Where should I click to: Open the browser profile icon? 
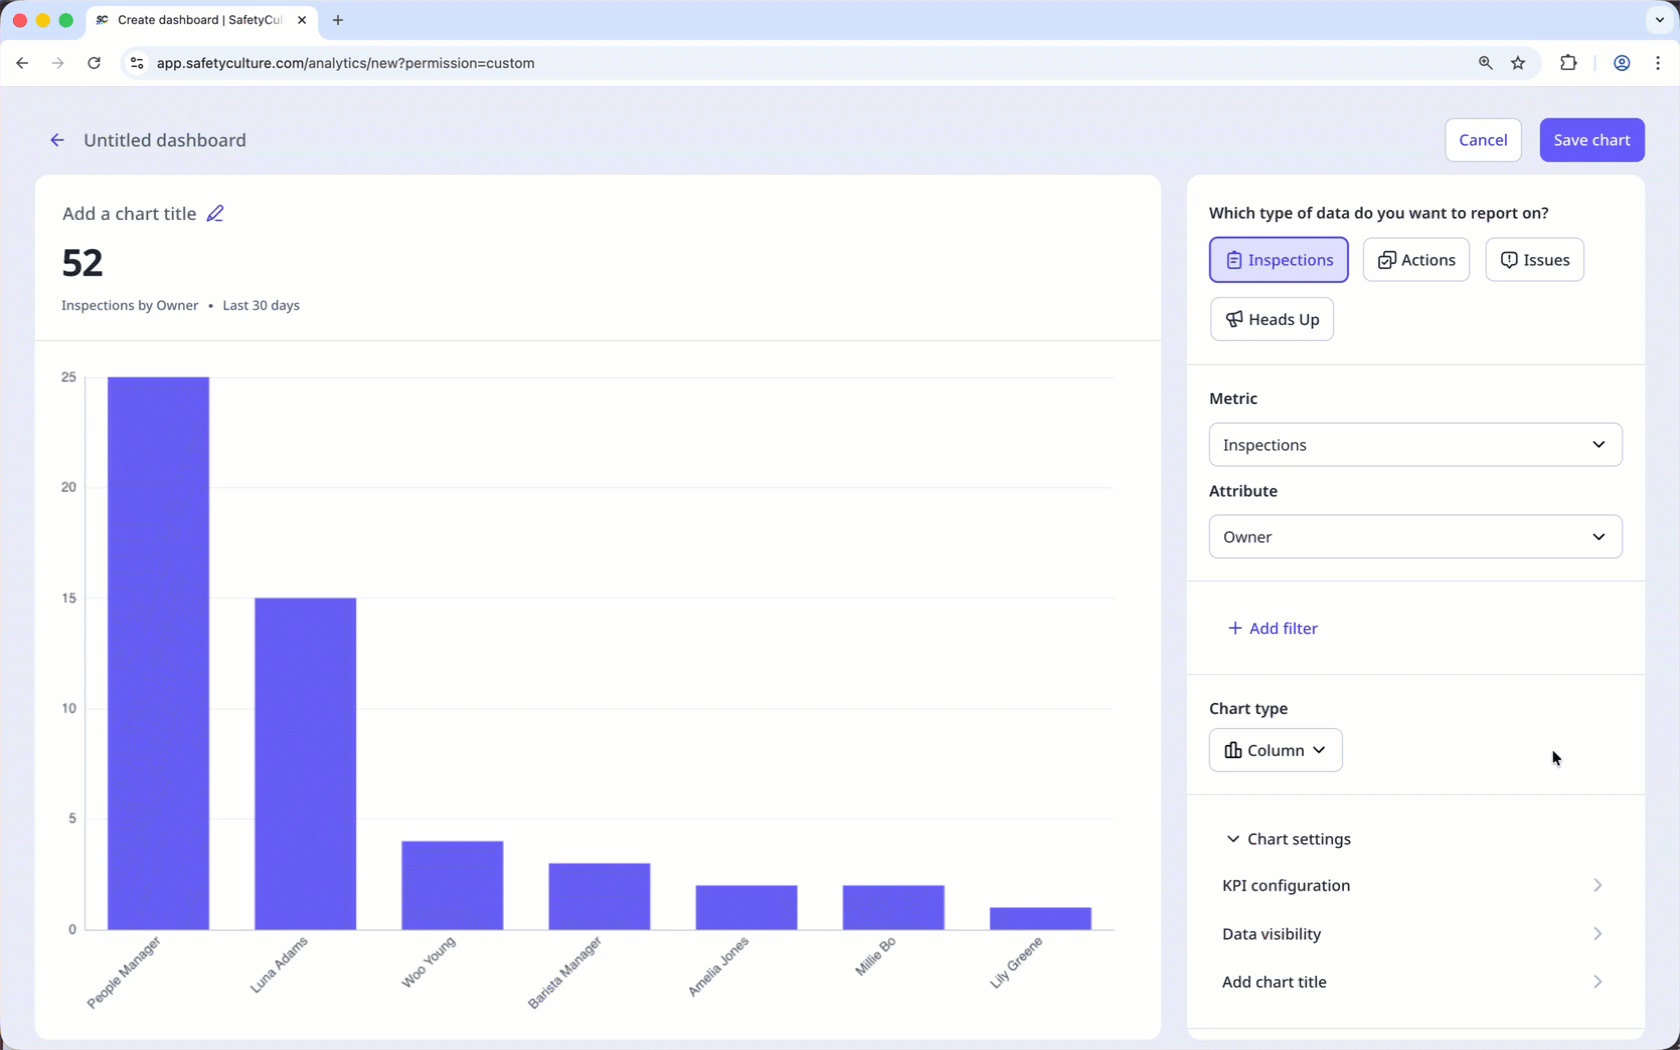pos(1622,63)
